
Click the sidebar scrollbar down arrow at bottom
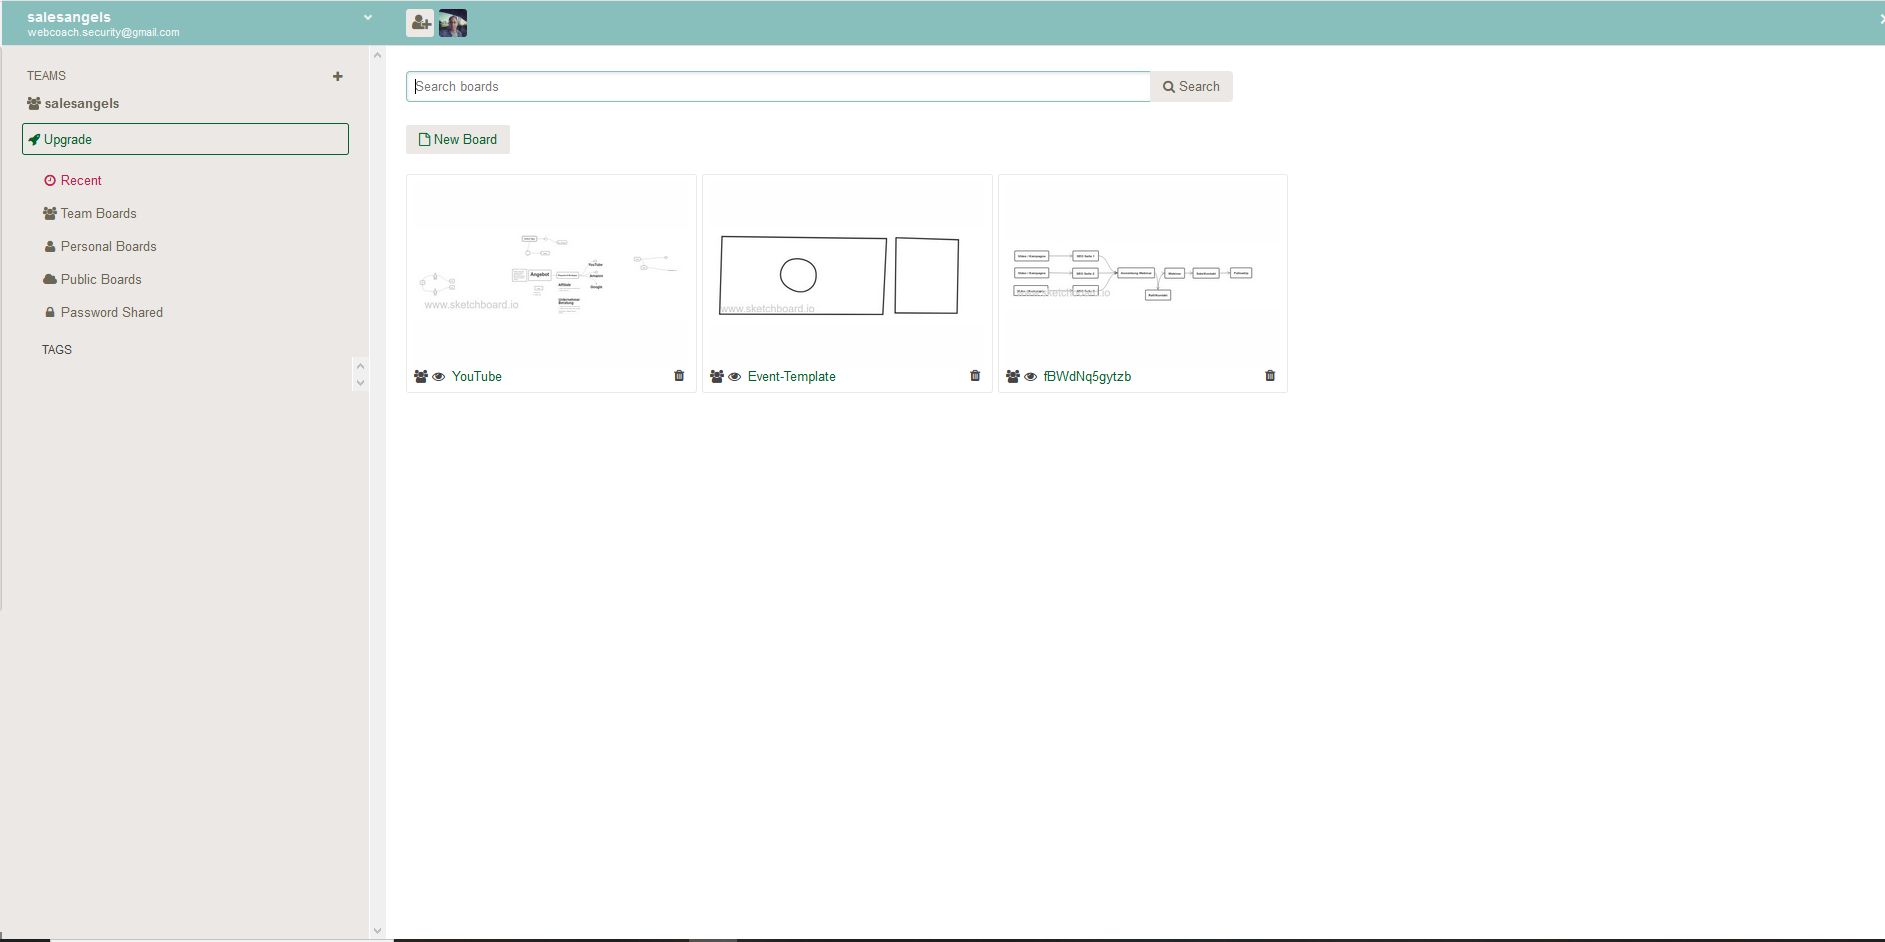(377, 930)
